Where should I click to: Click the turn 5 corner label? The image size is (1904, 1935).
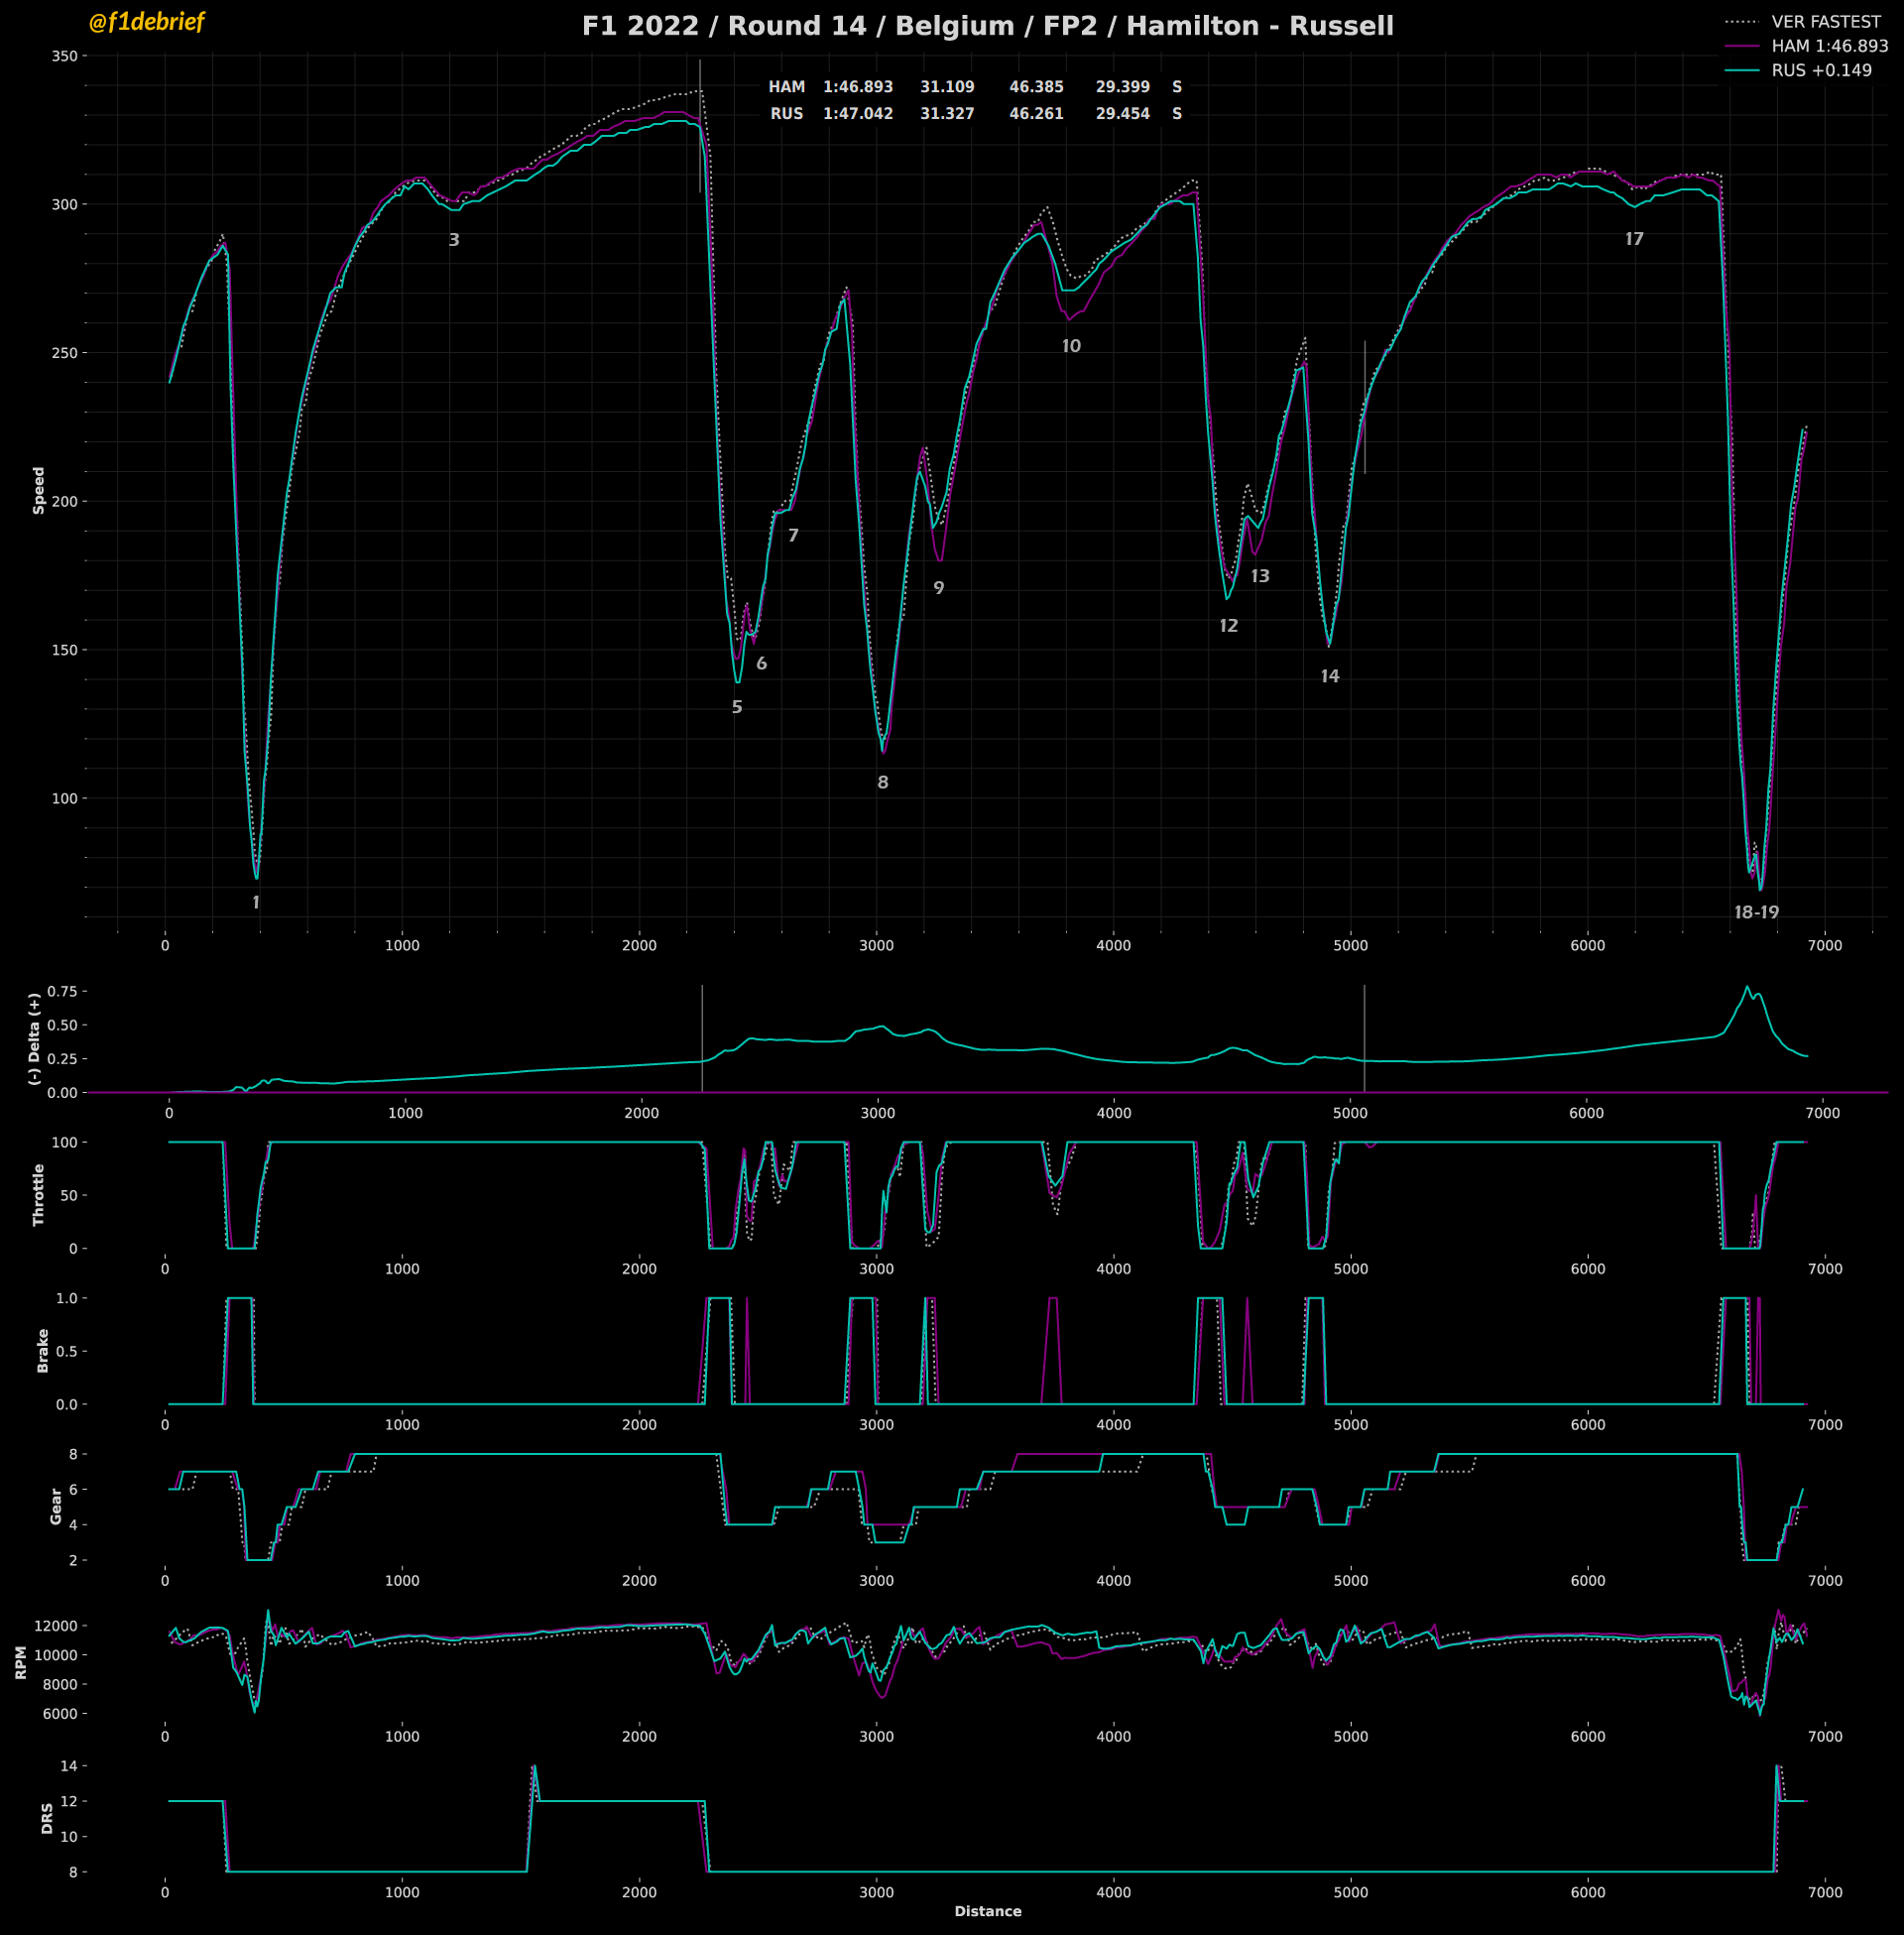pos(737,707)
